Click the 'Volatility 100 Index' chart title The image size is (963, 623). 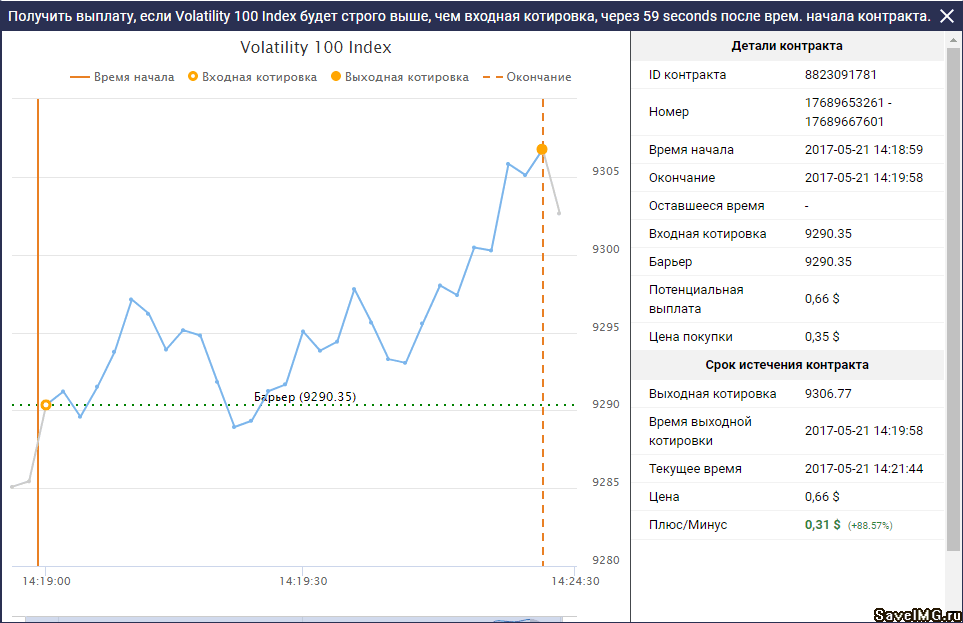click(x=316, y=48)
